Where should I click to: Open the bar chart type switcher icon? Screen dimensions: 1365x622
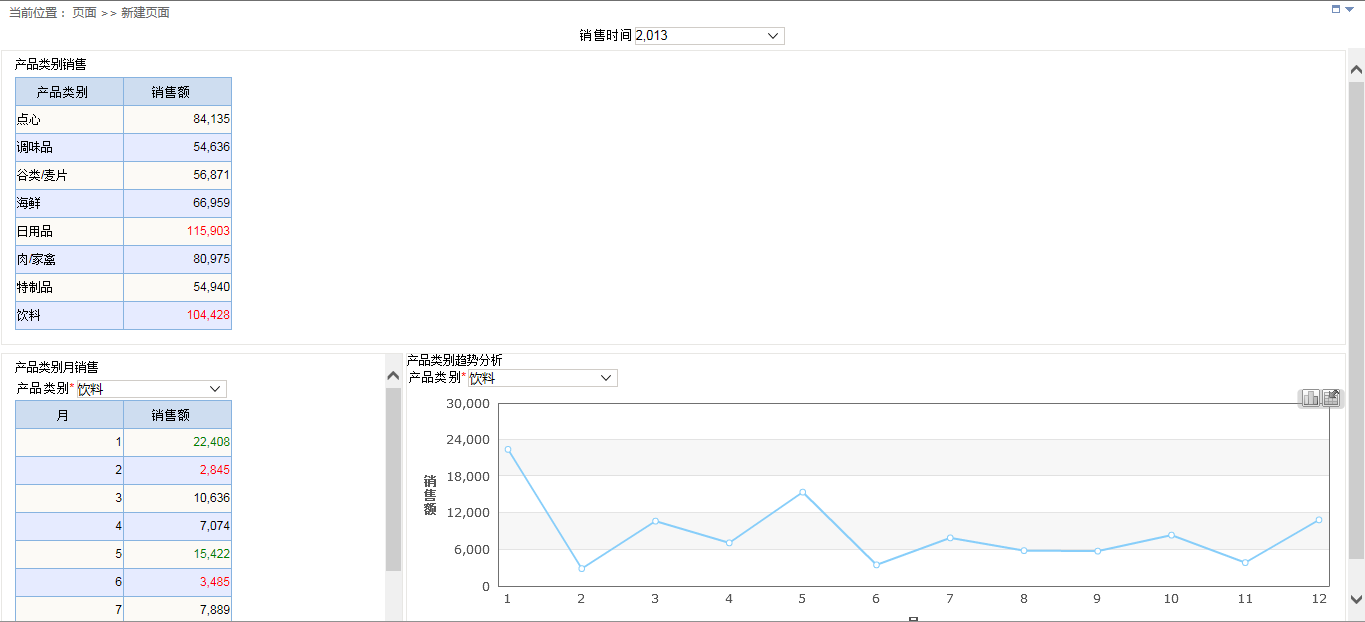coord(1310,398)
